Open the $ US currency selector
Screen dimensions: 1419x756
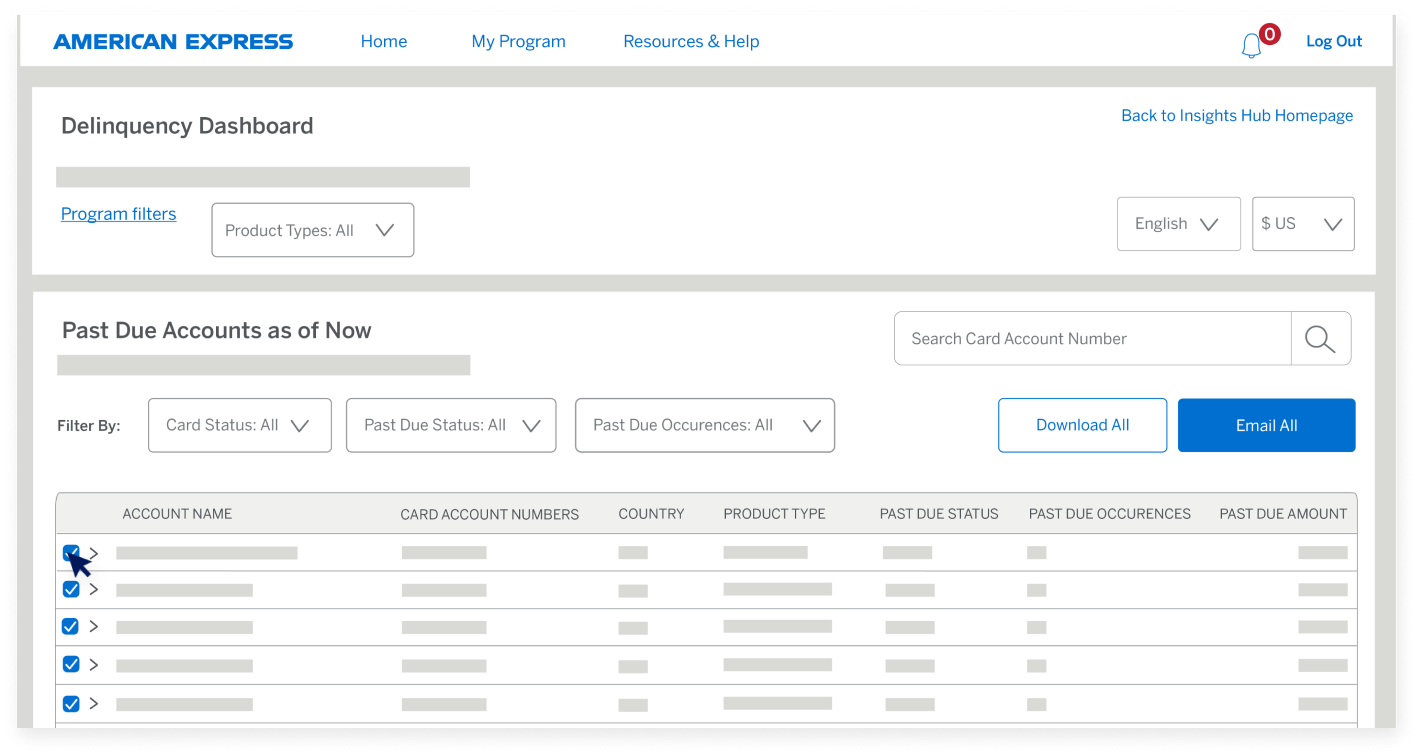point(1302,223)
